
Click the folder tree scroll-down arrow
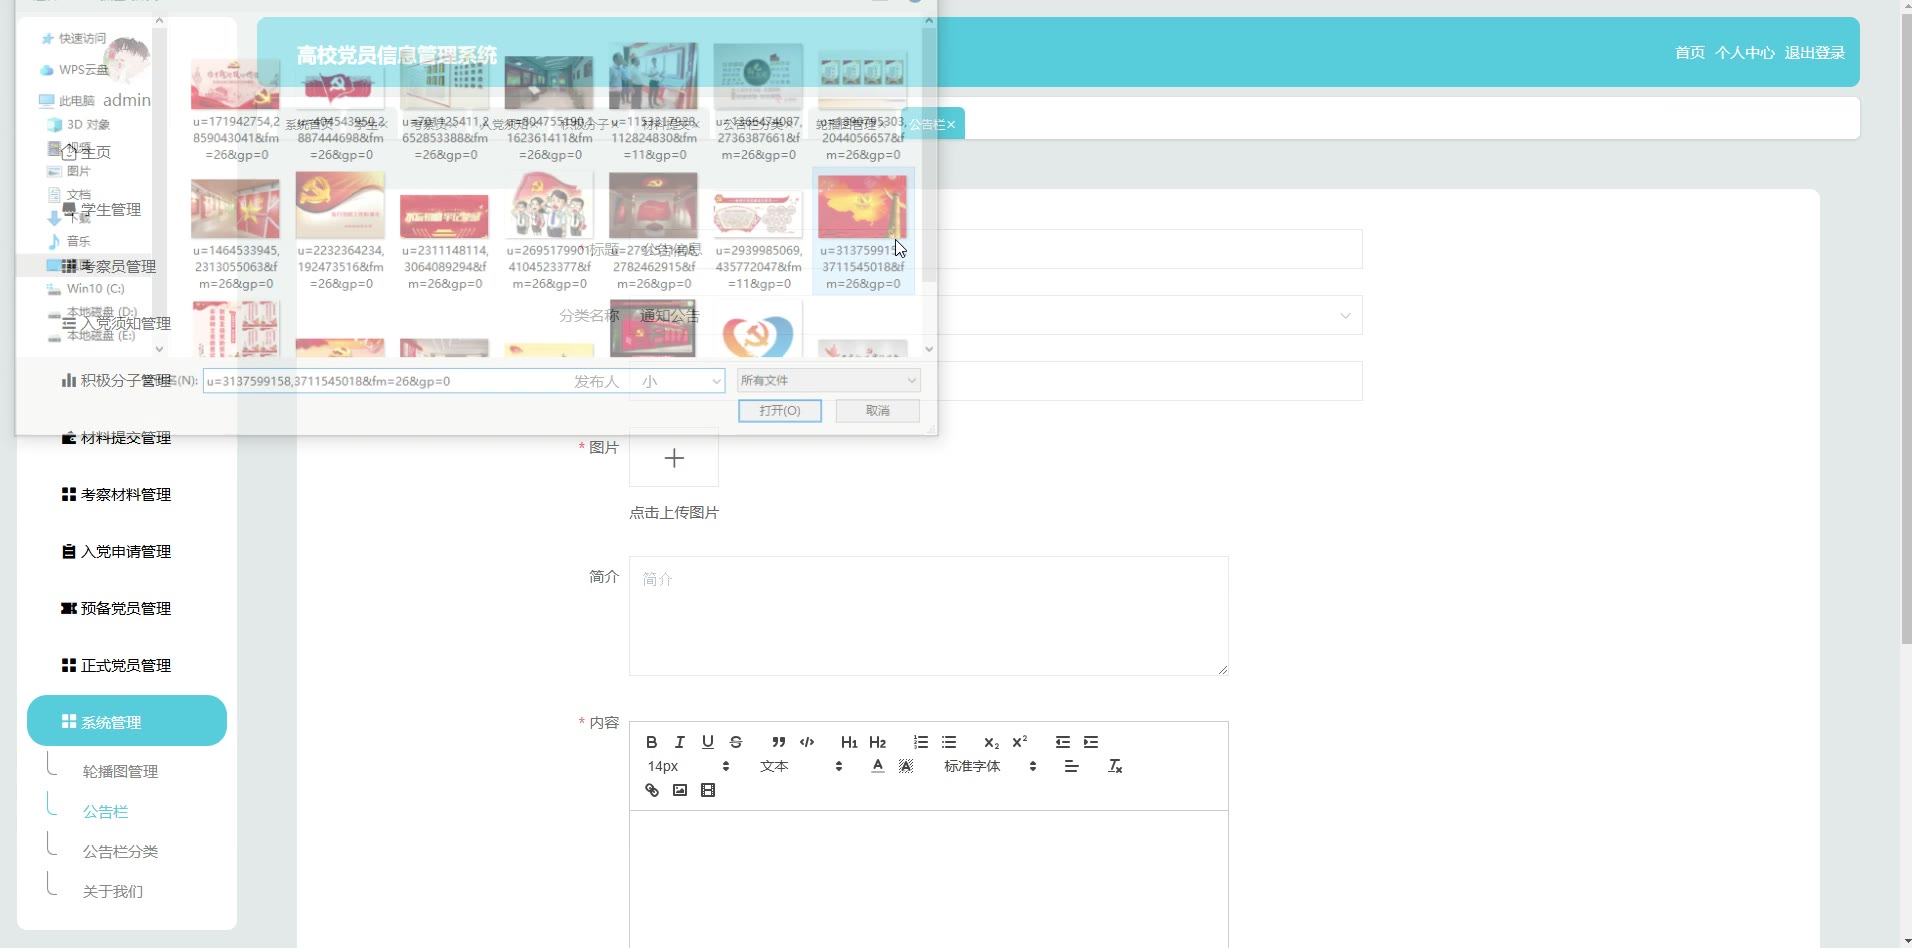pyautogui.click(x=159, y=349)
